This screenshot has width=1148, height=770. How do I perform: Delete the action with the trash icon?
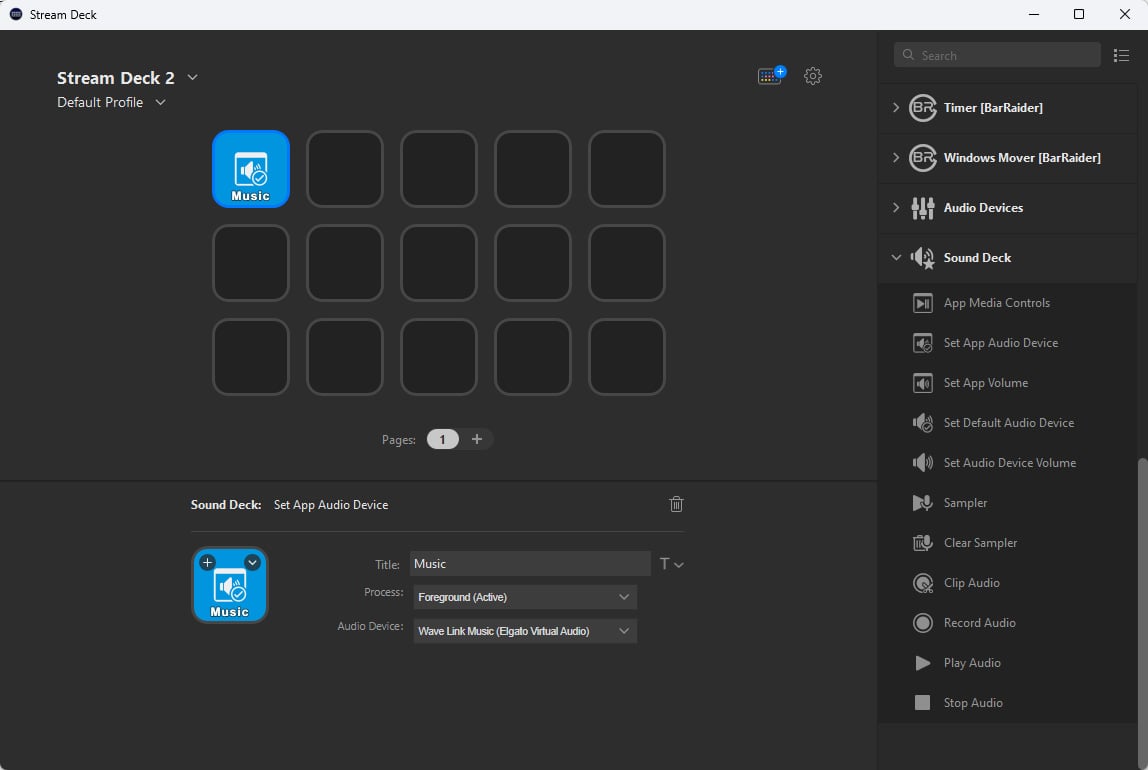pos(676,504)
